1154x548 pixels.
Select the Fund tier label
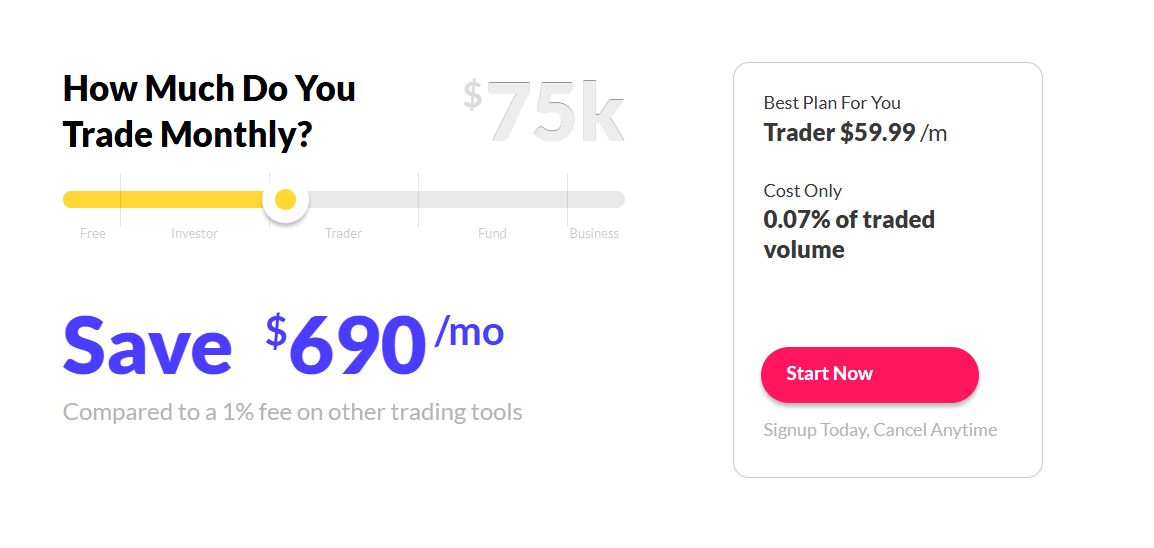pos(492,233)
